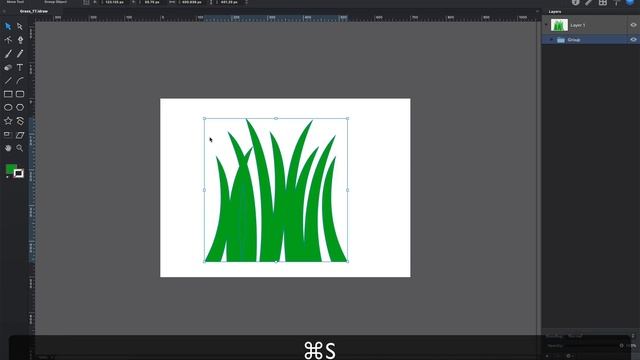Viewport: 640px width, 360px height.
Task: Select the Line tool
Action: 8,81
